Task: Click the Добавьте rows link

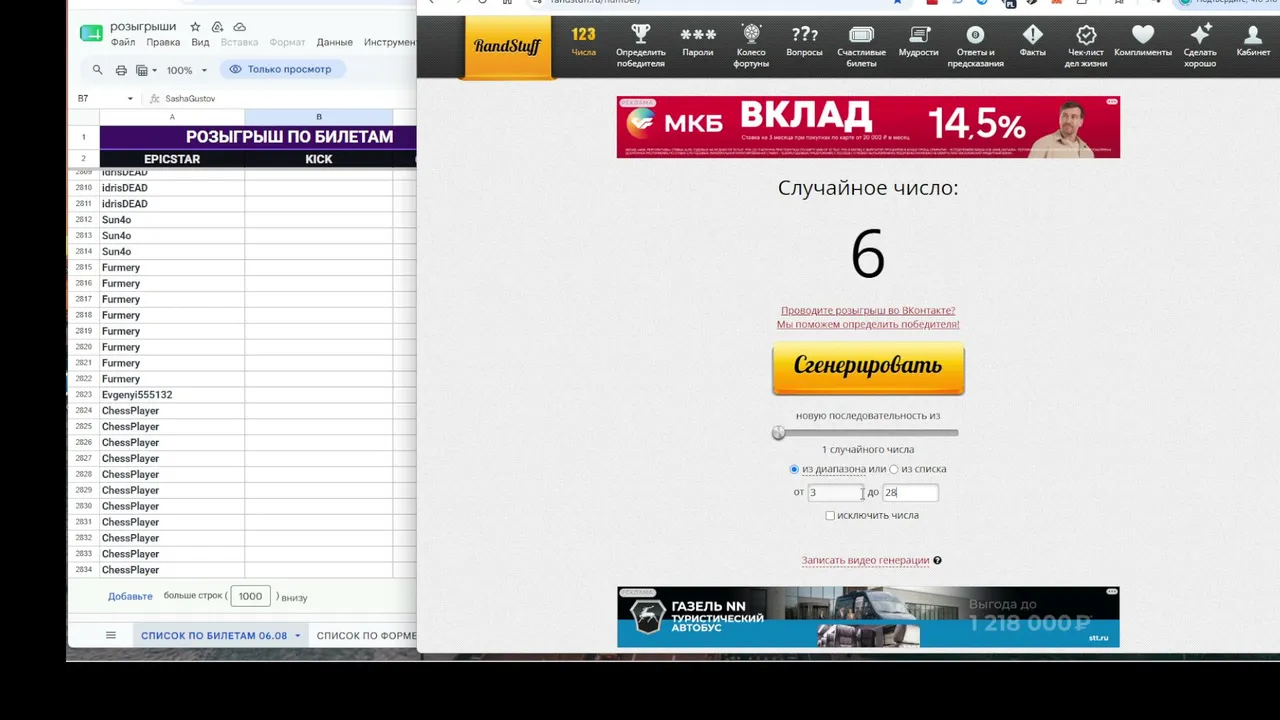Action: (130, 596)
